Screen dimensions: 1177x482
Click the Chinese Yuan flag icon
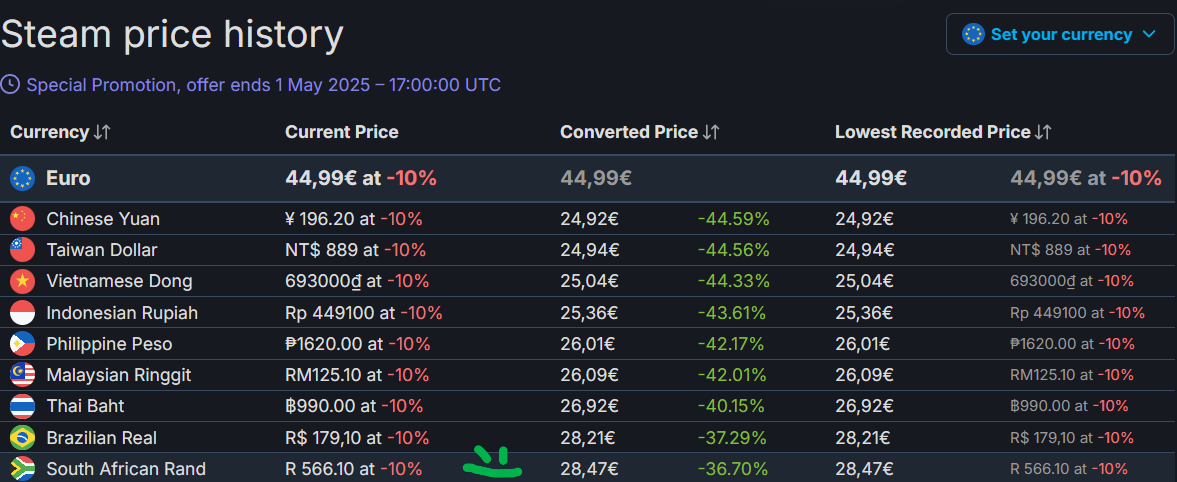pos(22,218)
